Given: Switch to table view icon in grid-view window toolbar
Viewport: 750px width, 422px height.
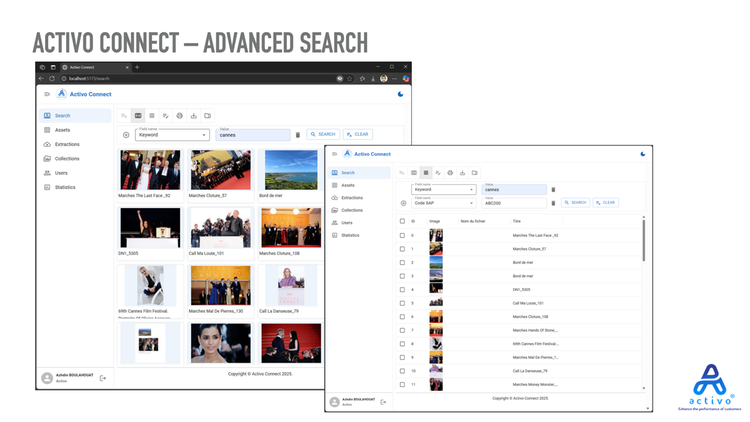Looking at the screenshot, I should click(152, 116).
